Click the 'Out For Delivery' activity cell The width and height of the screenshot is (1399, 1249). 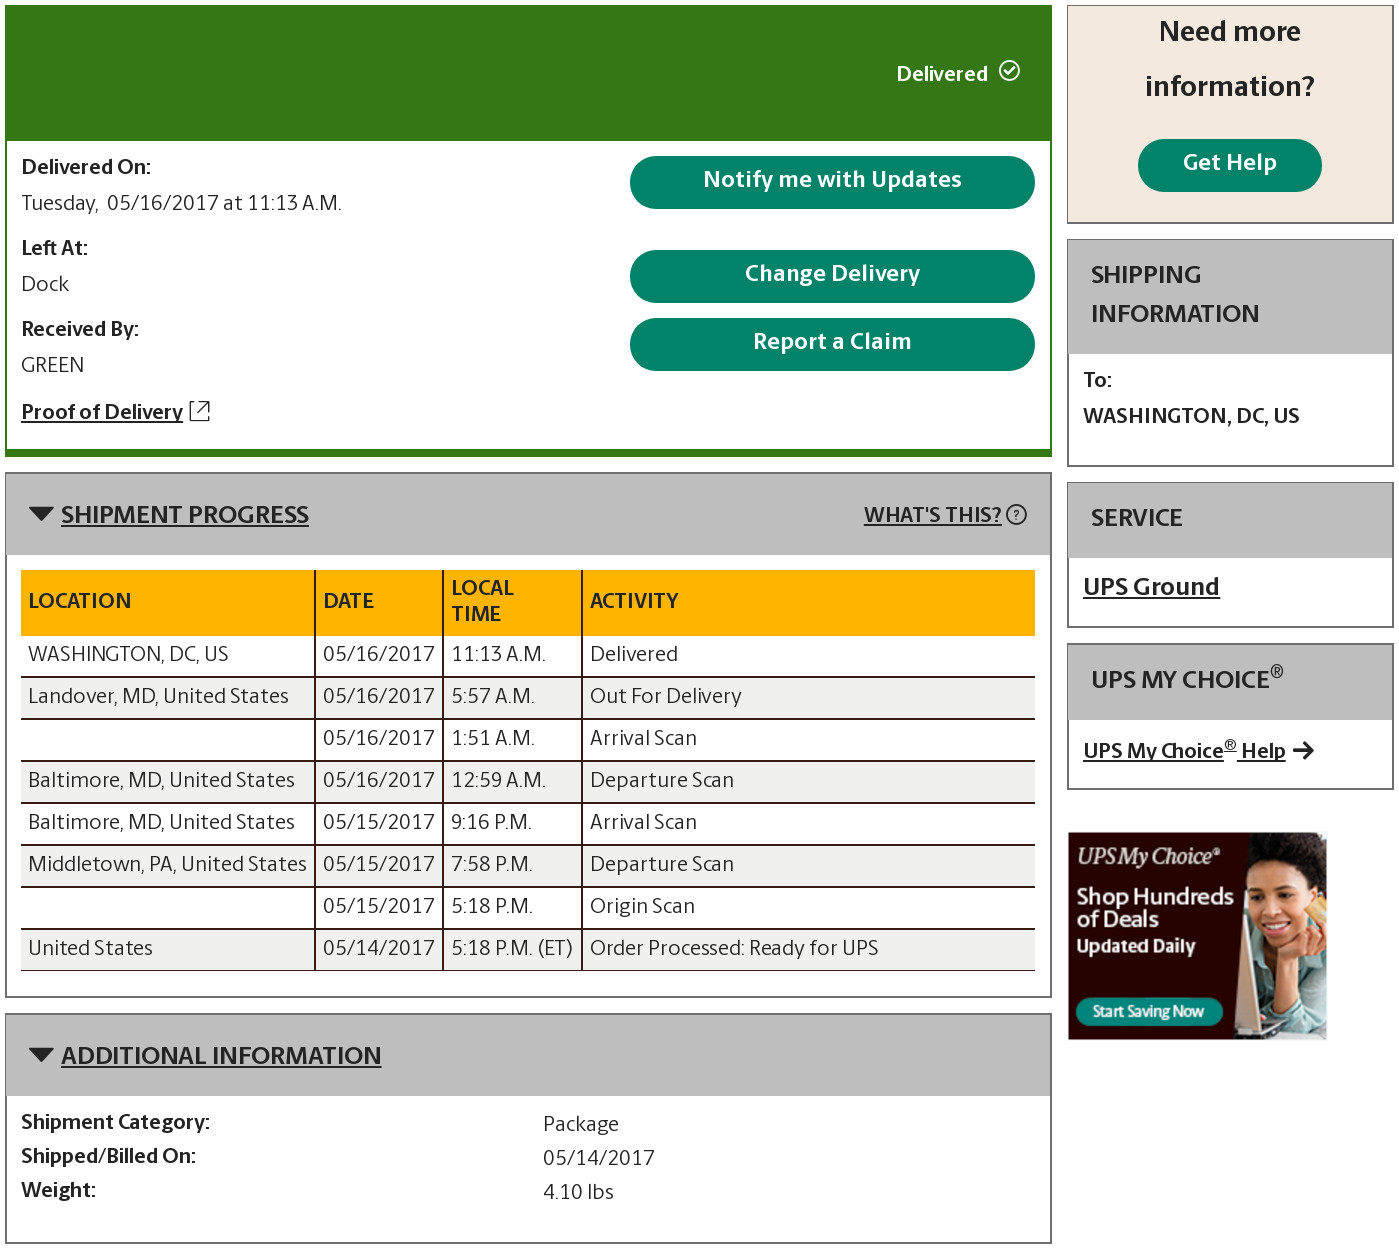(x=809, y=697)
